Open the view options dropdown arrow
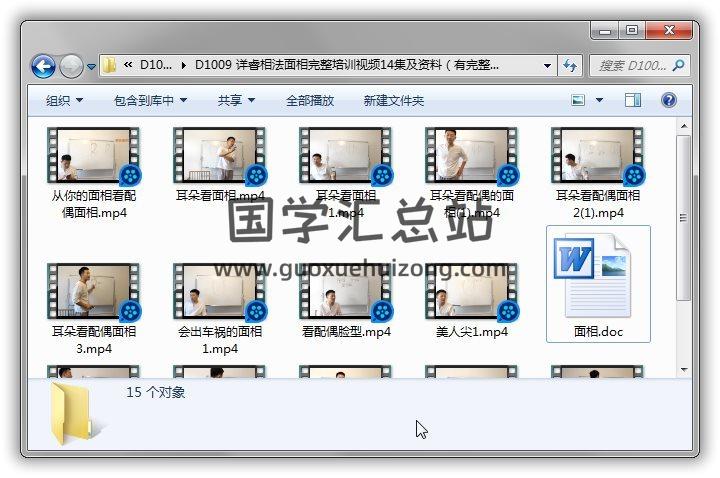The width and height of the screenshot is (720, 478). tap(599, 100)
